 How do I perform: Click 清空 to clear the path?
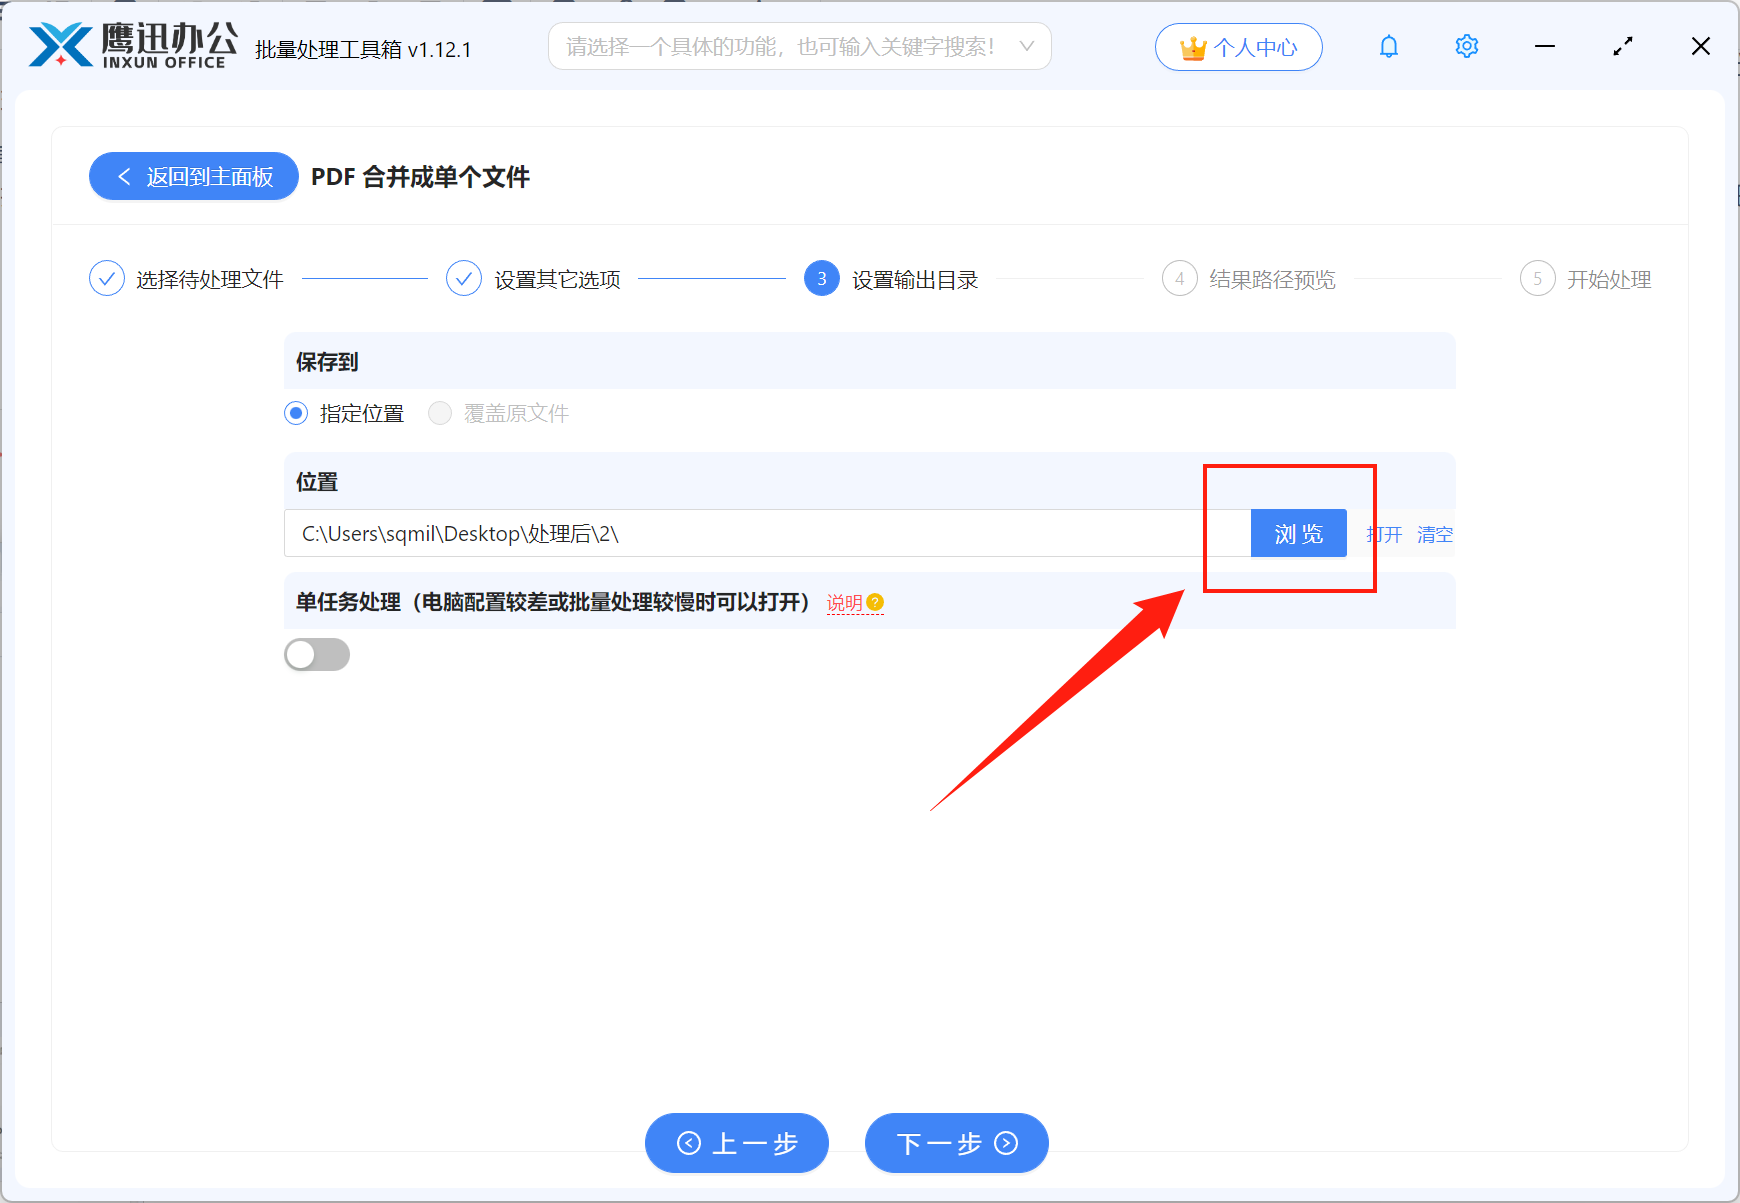pyautogui.click(x=1435, y=533)
